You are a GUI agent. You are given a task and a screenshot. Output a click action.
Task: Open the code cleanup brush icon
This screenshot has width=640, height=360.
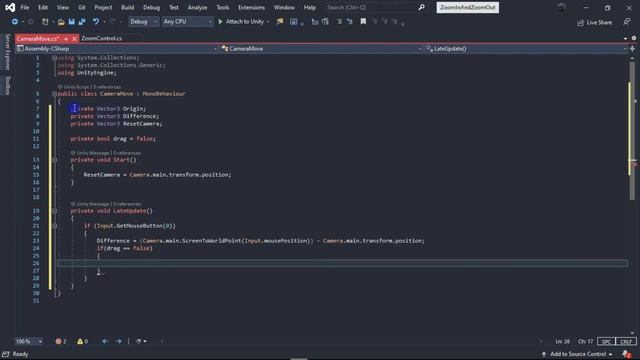point(139,341)
